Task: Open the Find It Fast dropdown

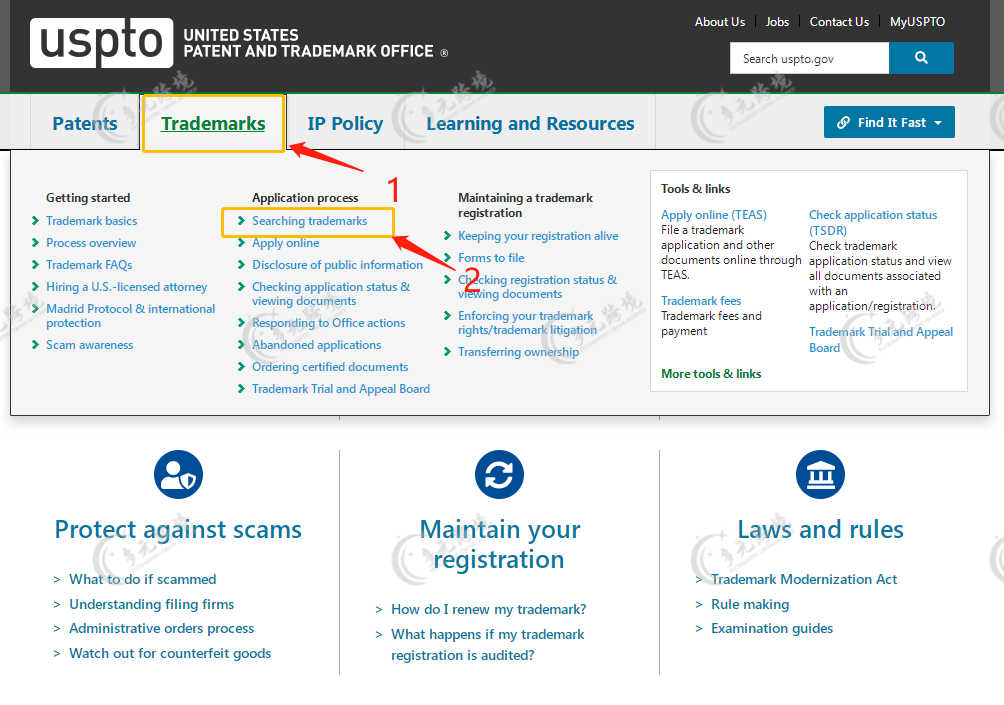Action: (889, 122)
